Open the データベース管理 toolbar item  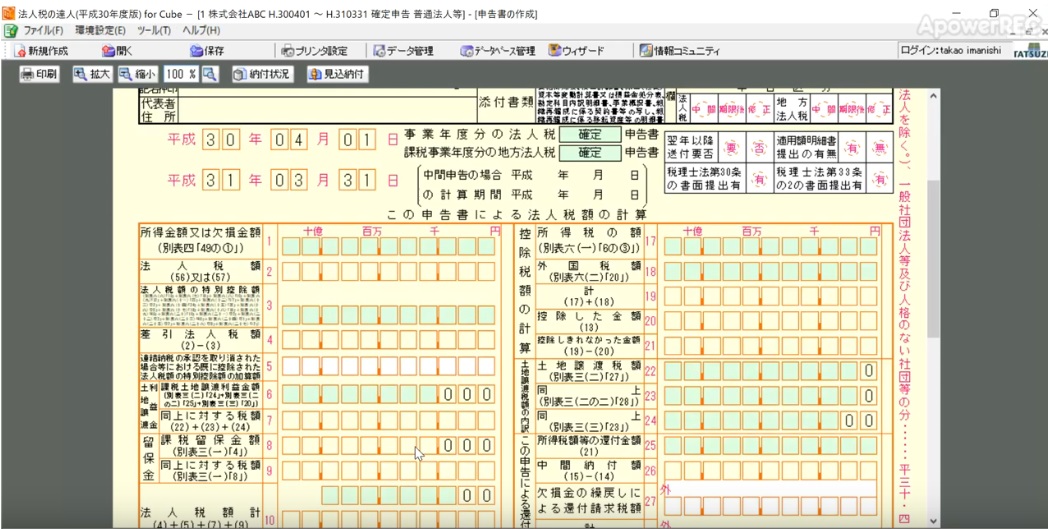click(497, 51)
